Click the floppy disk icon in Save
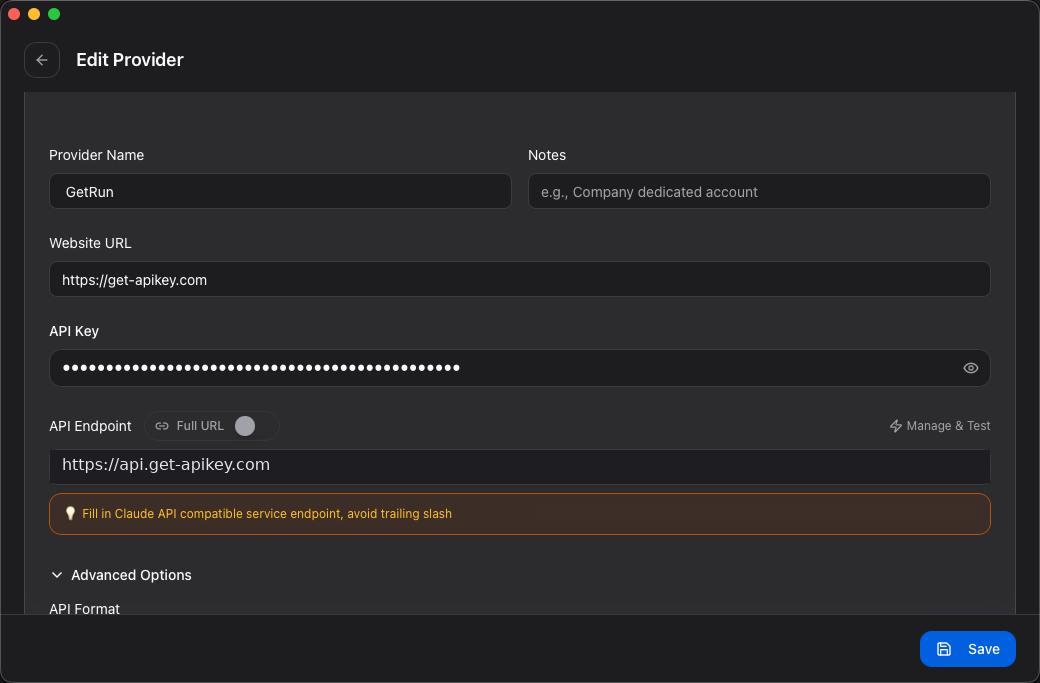This screenshot has height=683, width=1040. pos(944,649)
